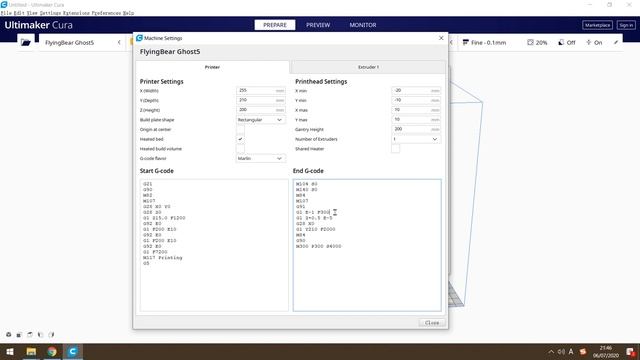Screen dimensions: 640x360
Task: Open the File menu
Action: [6, 13]
